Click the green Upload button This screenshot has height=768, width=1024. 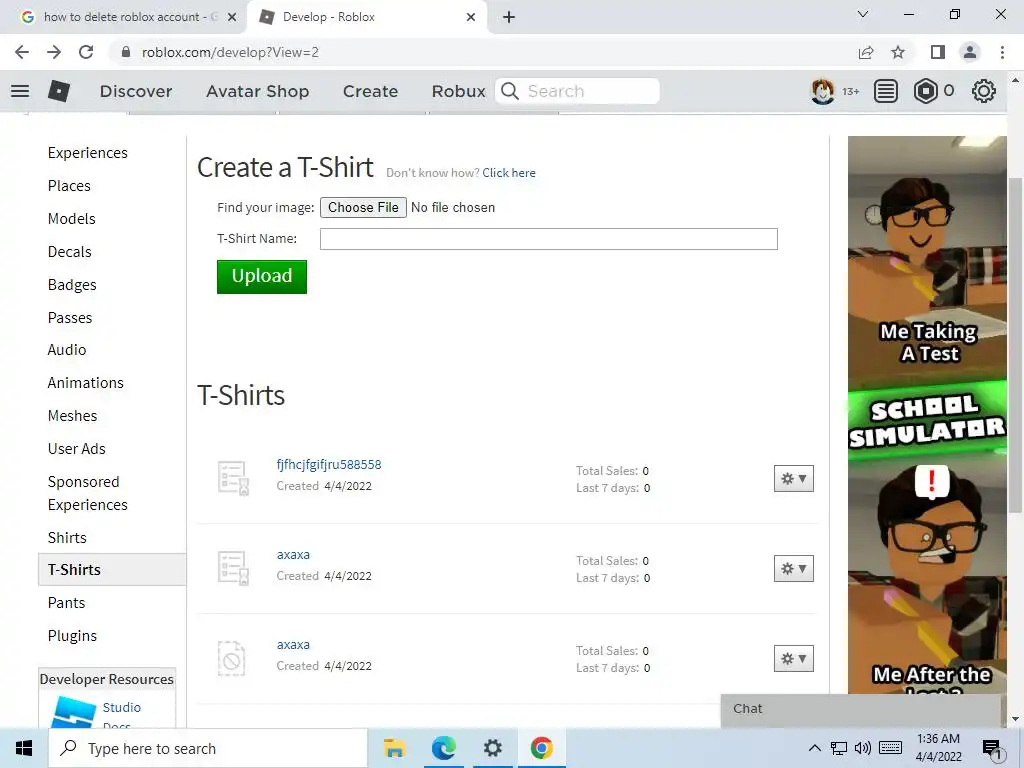point(262,276)
